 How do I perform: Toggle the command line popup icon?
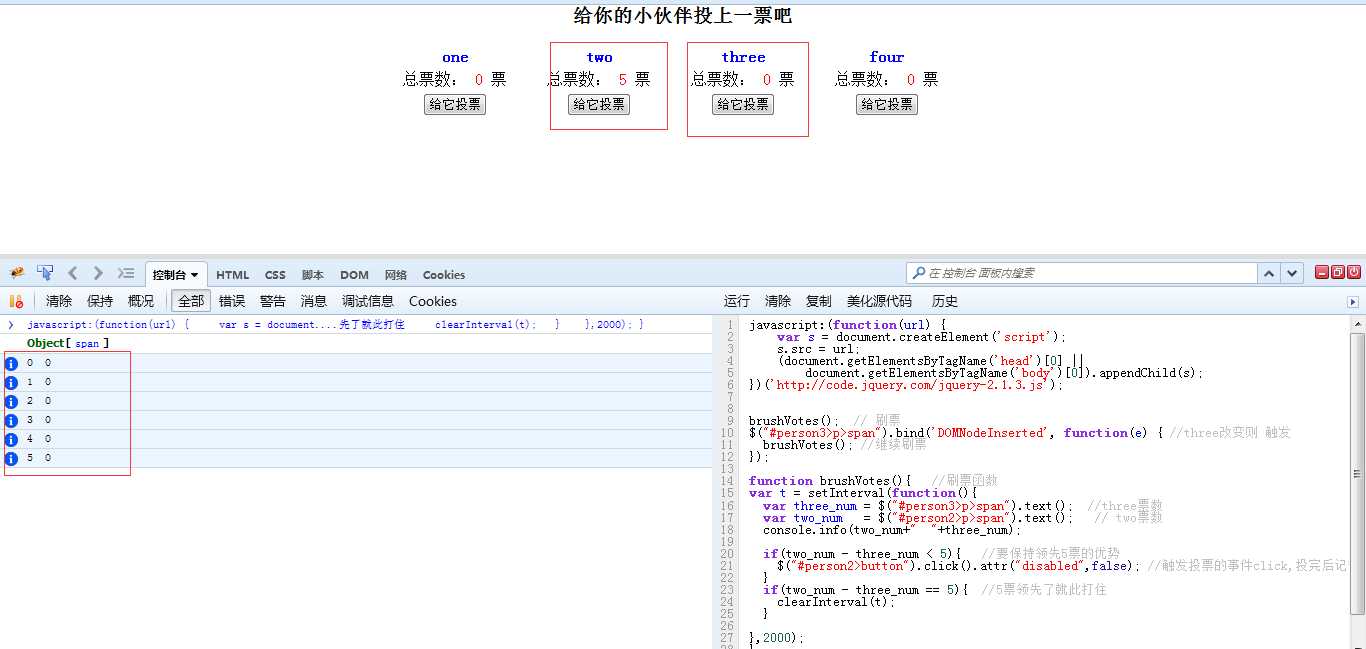pos(125,273)
